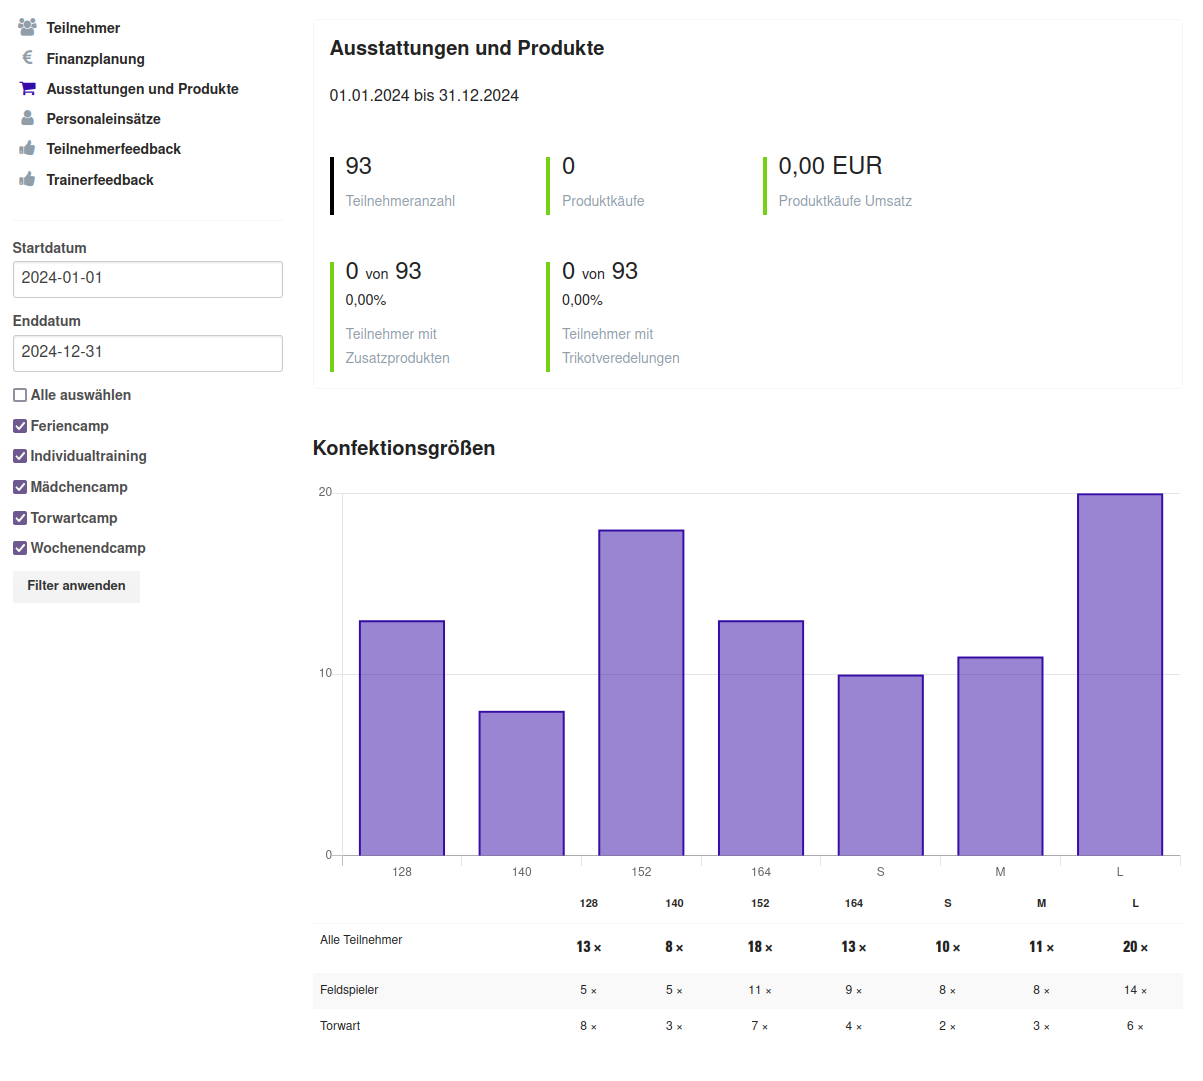Click the Euro icon for Finanzplanung
This screenshot has width=1203, height=1081.
pyautogui.click(x=27, y=58)
